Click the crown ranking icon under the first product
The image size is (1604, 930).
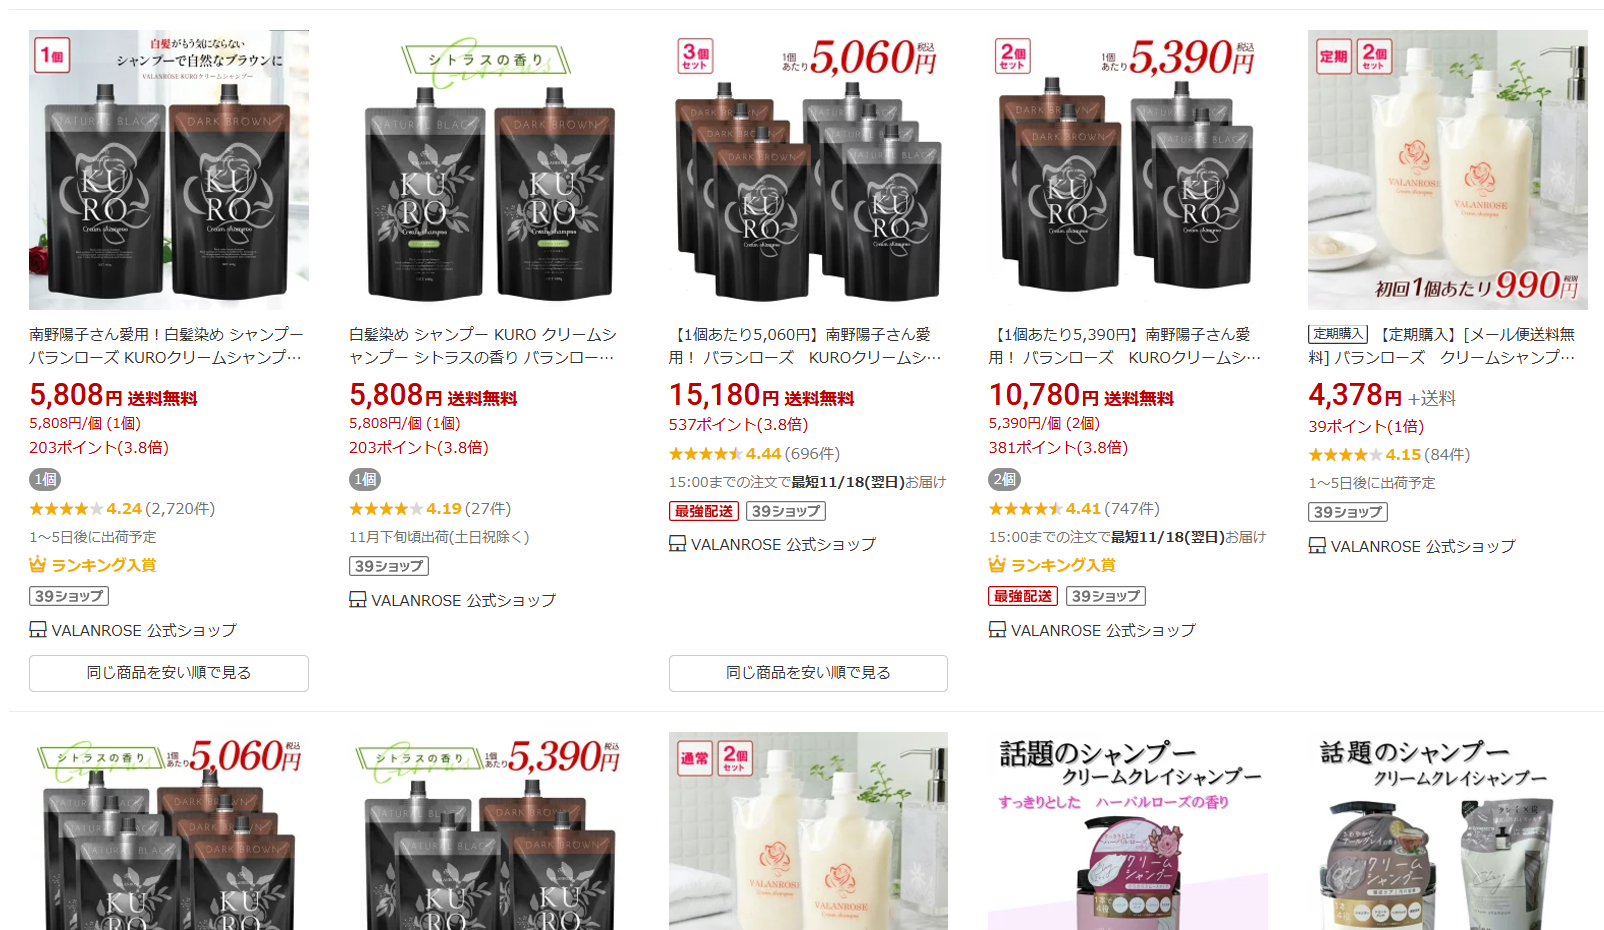click(38, 565)
